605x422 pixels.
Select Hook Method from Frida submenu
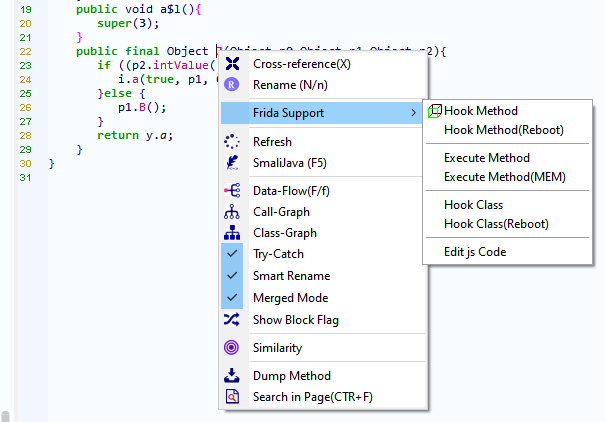tap(481, 111)
